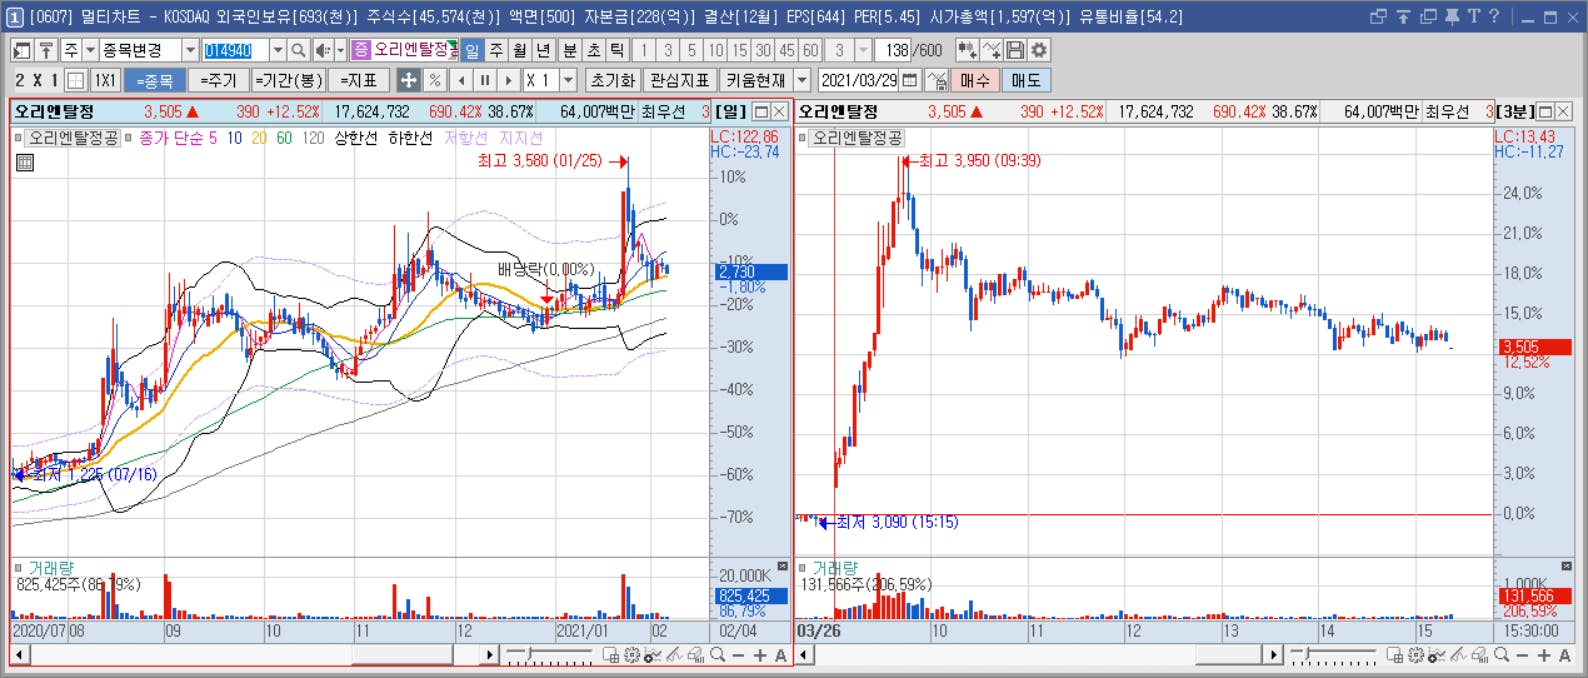Select the crosshair move cursor tool
This screenshot has width=1588, height=678.
click(408, 80)
